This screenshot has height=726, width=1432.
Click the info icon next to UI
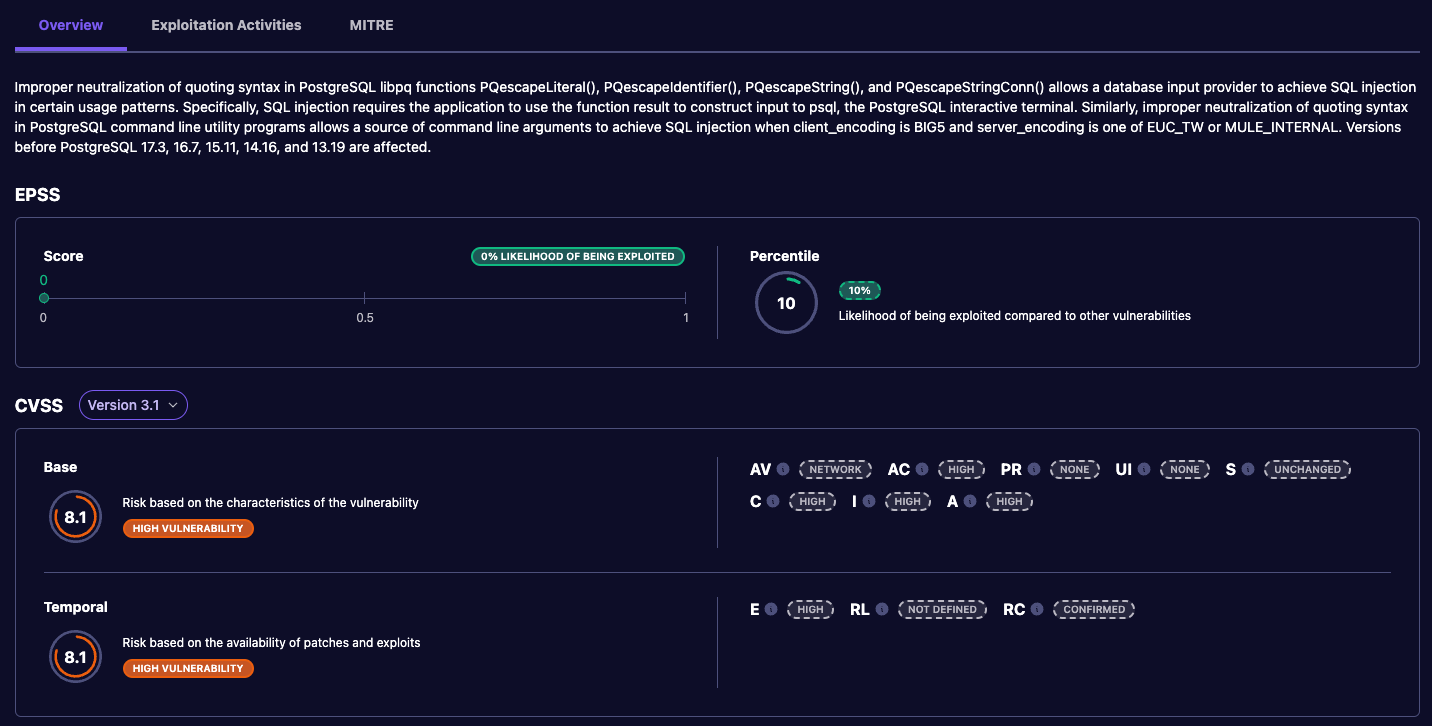pos(1144,469)
